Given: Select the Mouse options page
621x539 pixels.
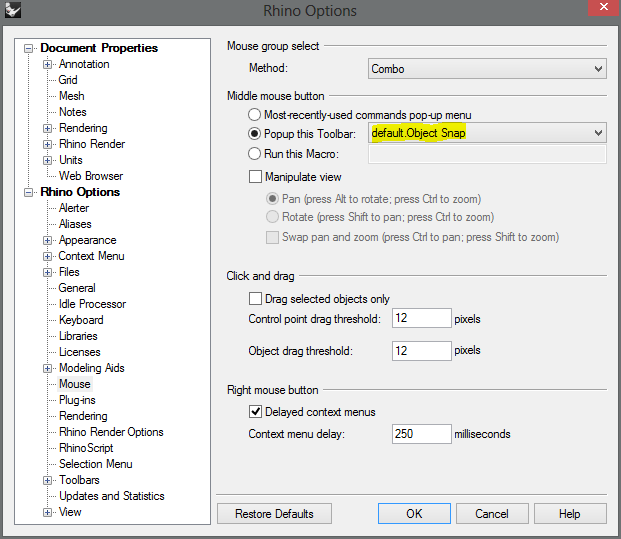Looking at the screenshot, I should 75,384.
